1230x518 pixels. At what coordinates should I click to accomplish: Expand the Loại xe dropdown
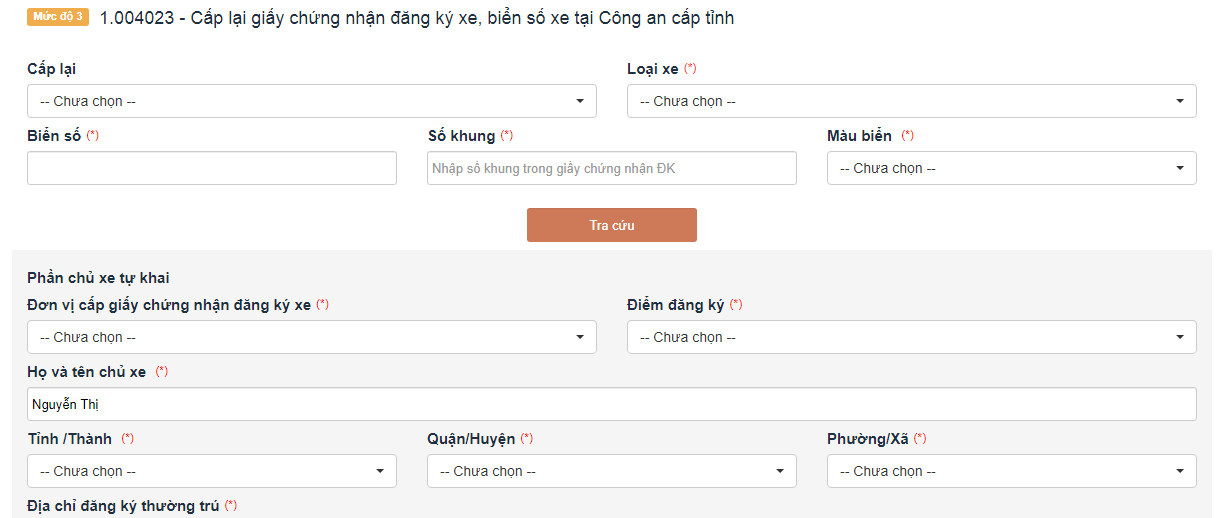[911, 101]
